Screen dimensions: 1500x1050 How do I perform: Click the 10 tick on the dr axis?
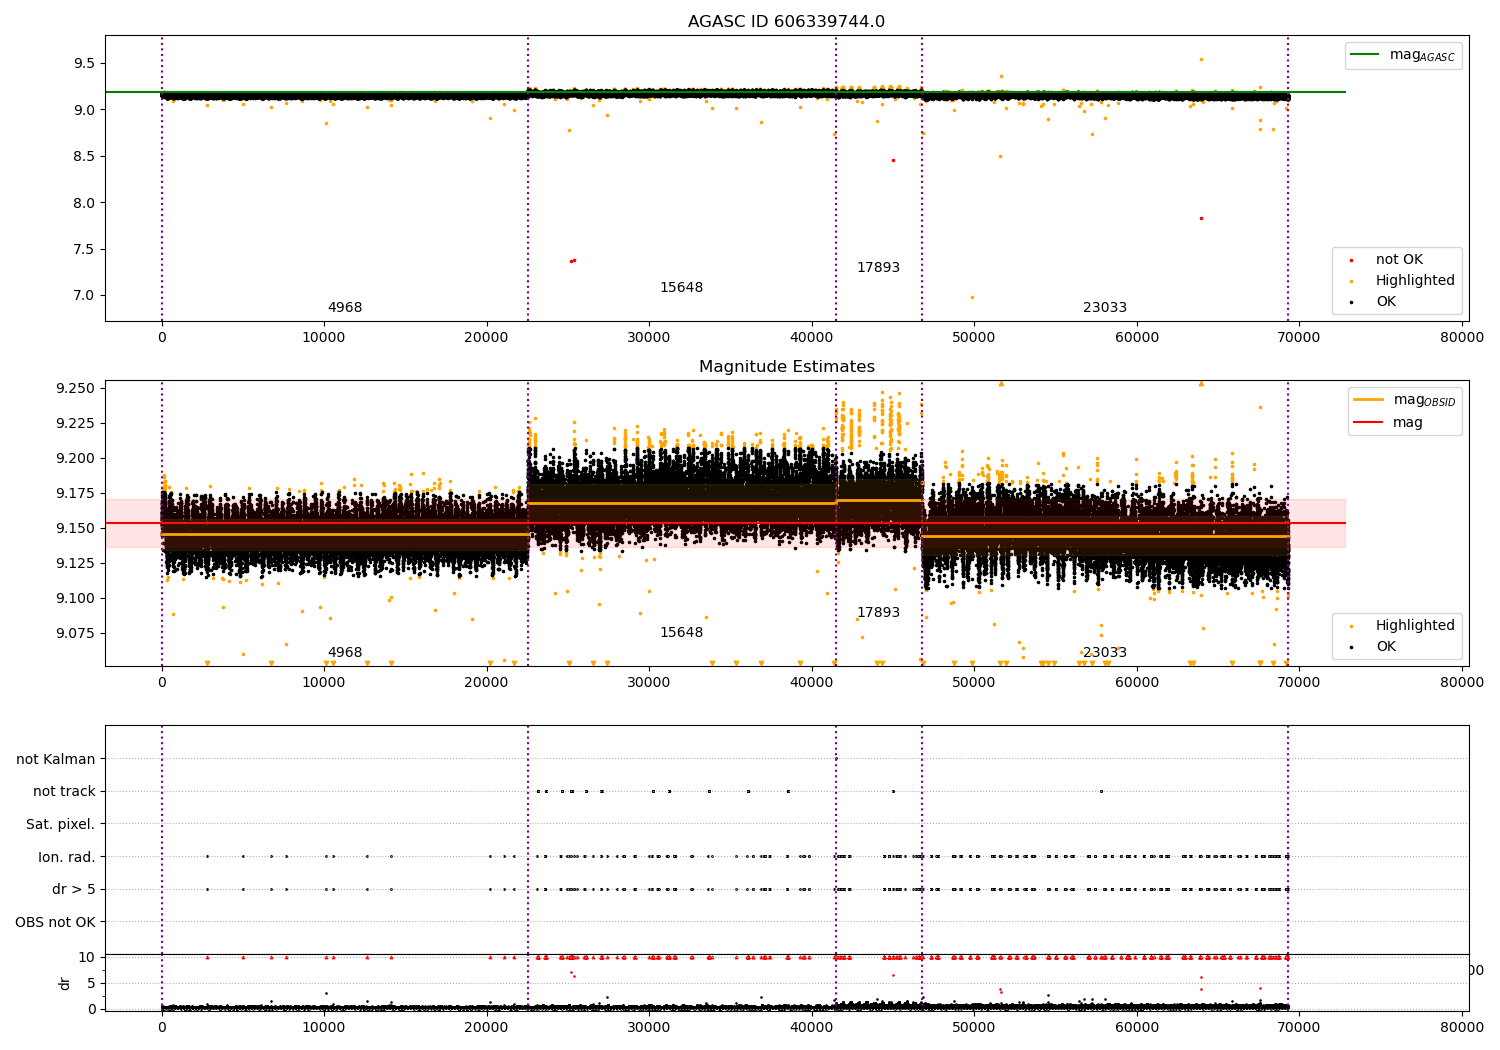pyautogui.click(x=87, y=957)
